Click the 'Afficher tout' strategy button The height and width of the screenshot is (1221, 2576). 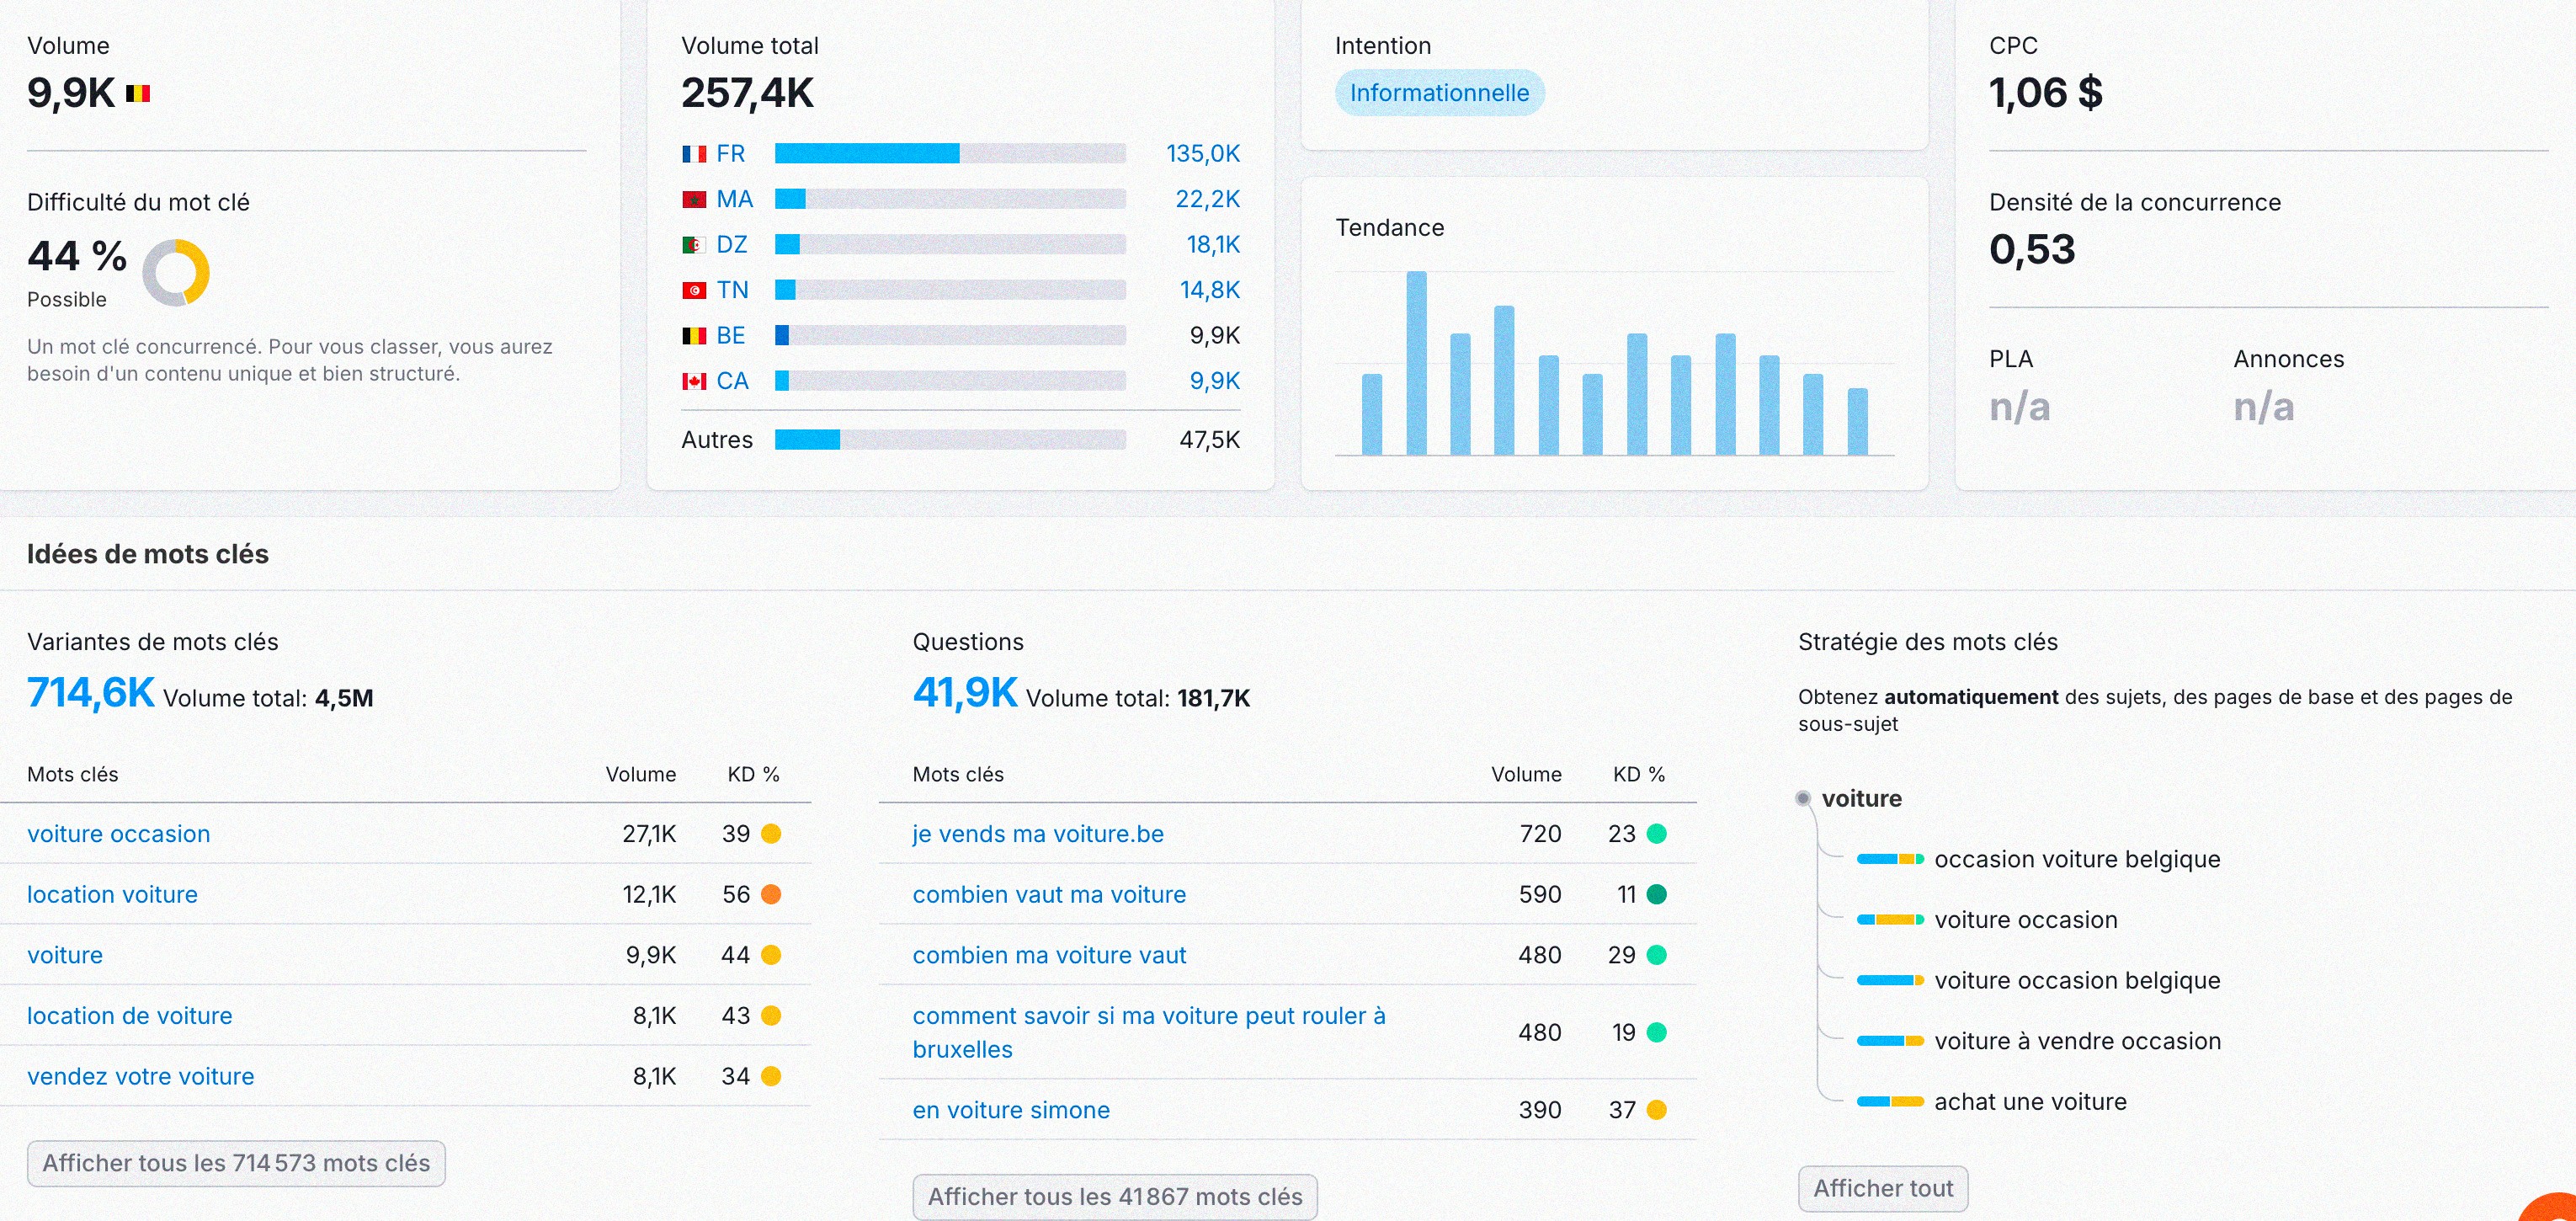pyautogui.click(x=1882, y=1188)
